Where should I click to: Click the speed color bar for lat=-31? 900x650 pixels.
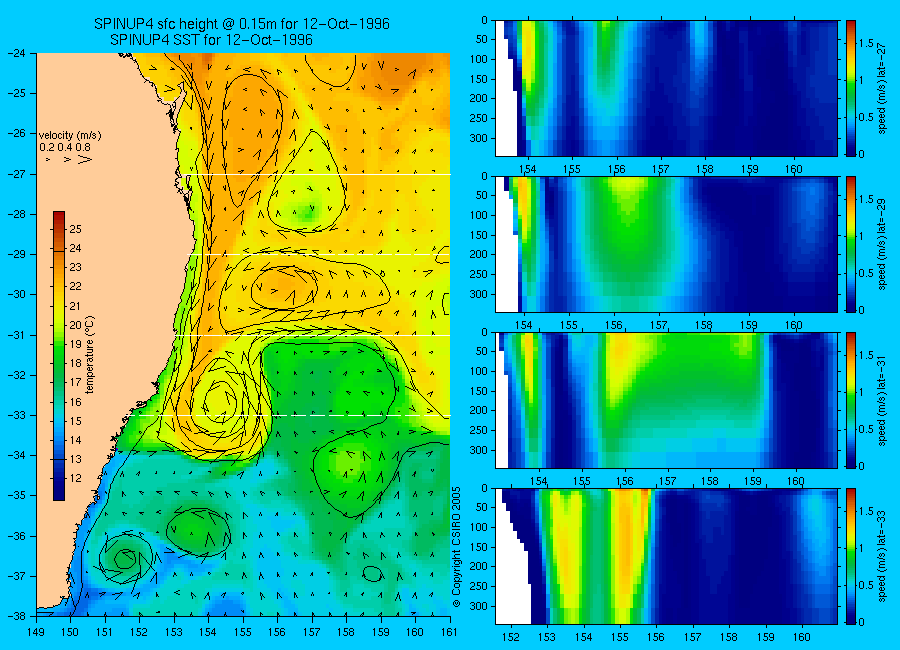tap(850, 400)
